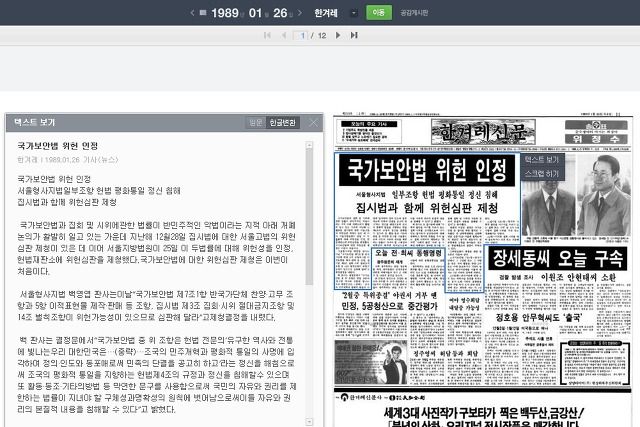Click the 한겨레신문 masthead on the page
This screenshot has width=640, height=427.
[483, 132]
